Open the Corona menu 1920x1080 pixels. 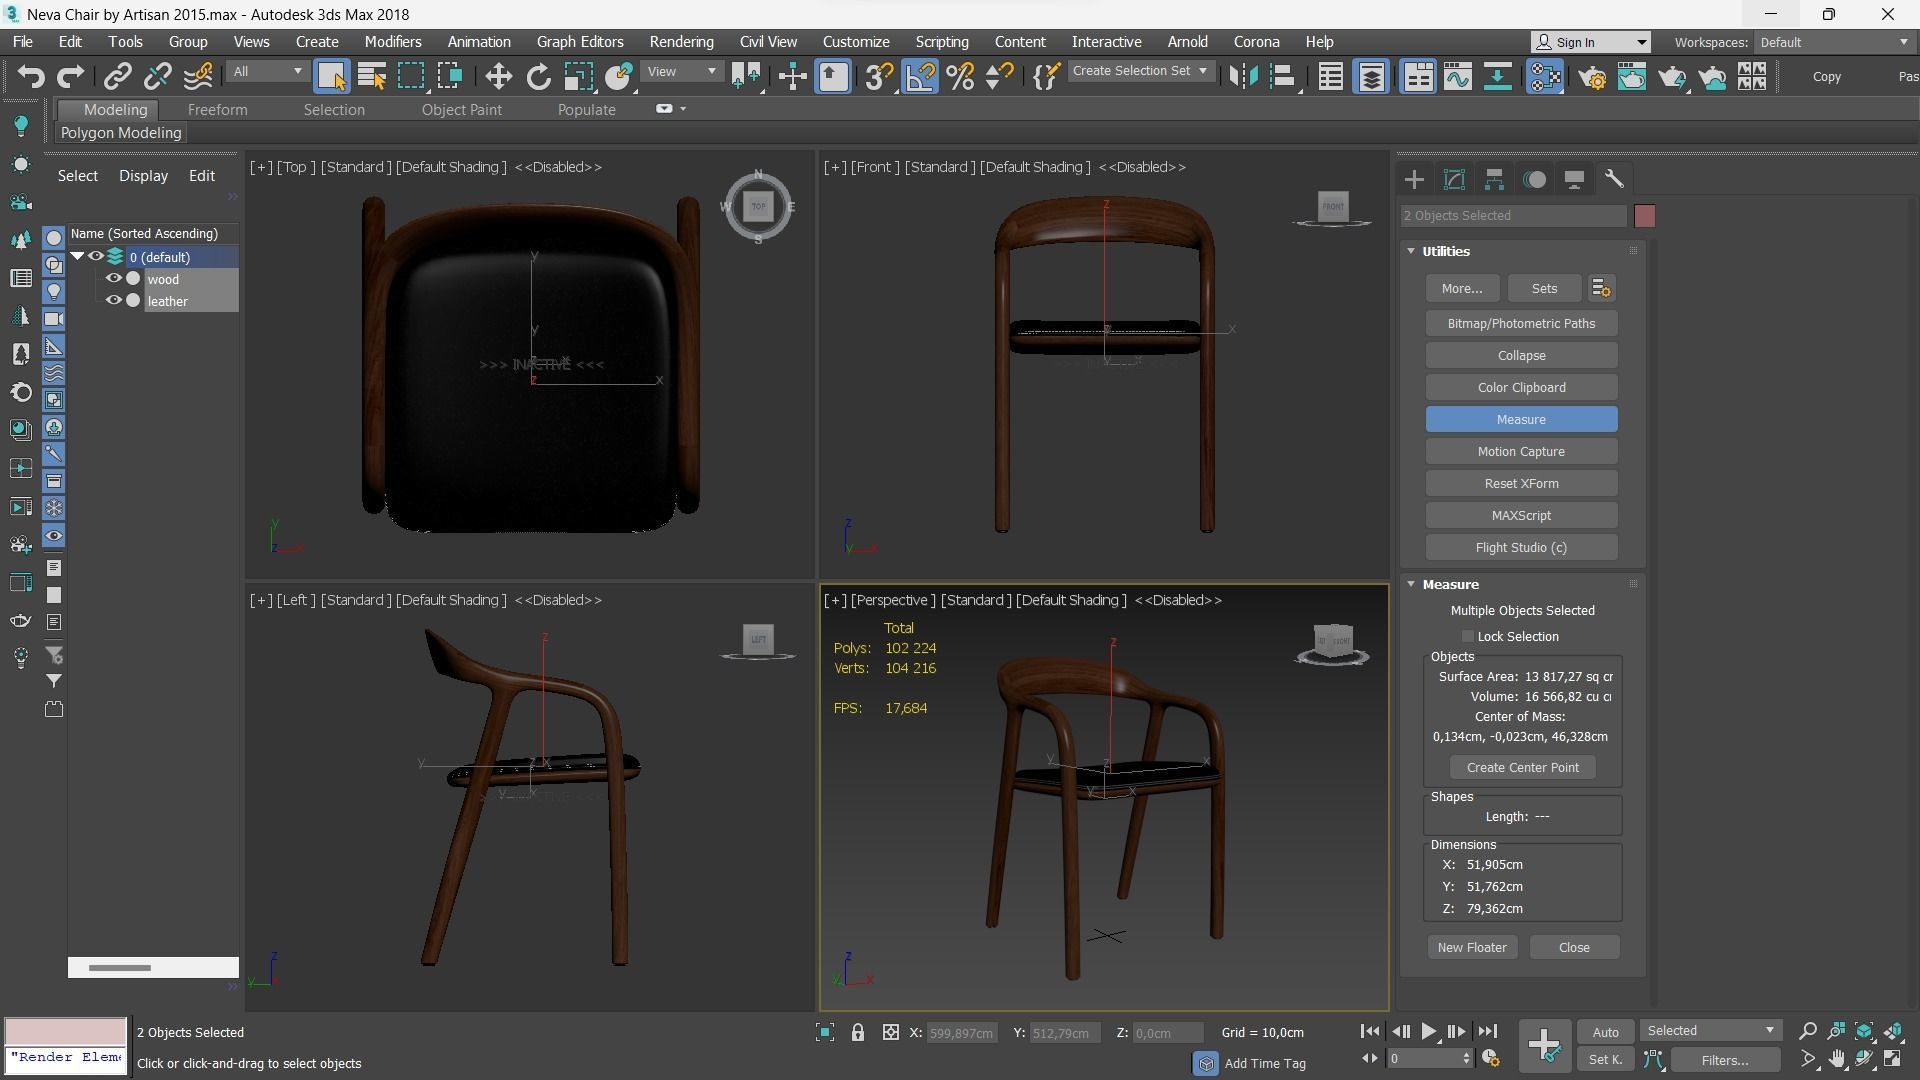click(1256, 42)
